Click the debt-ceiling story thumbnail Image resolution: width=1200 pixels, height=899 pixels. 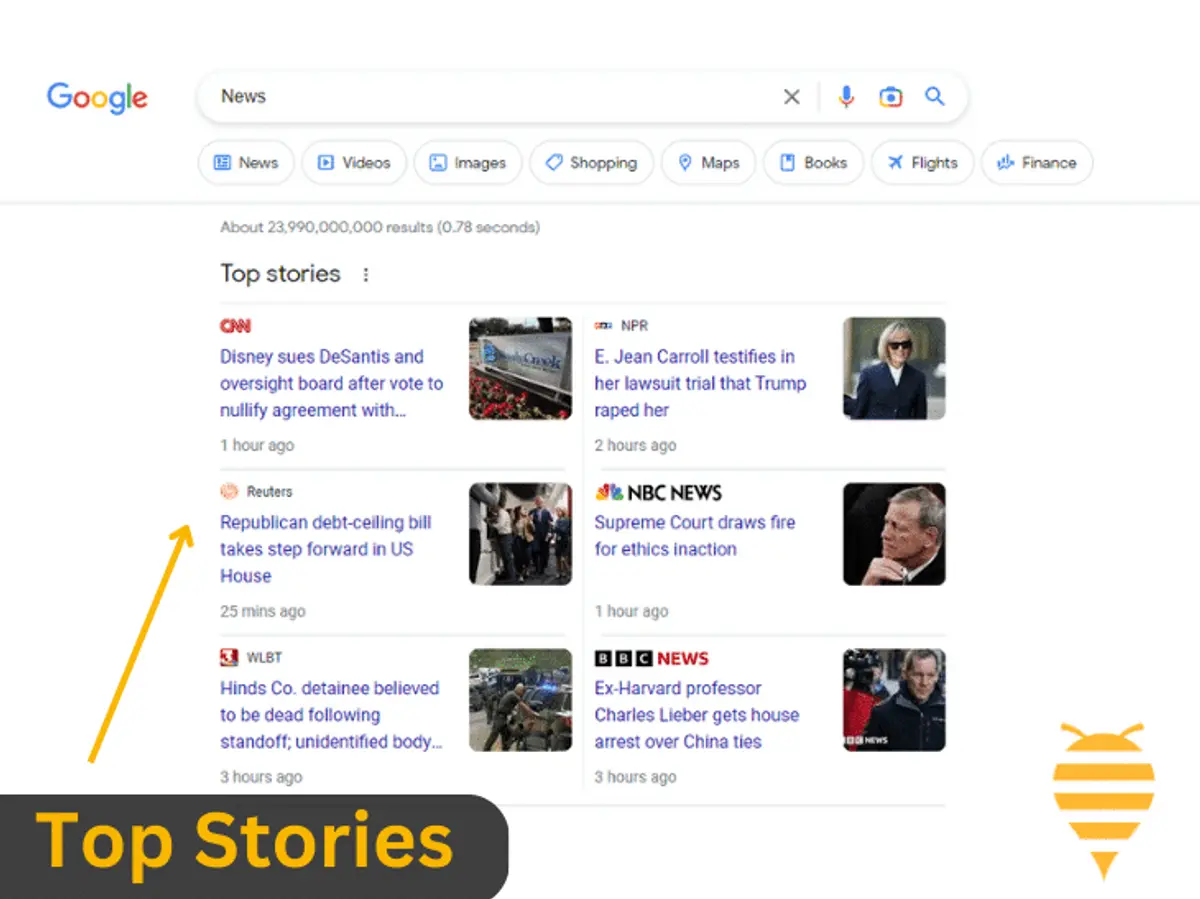coord(520,534)
